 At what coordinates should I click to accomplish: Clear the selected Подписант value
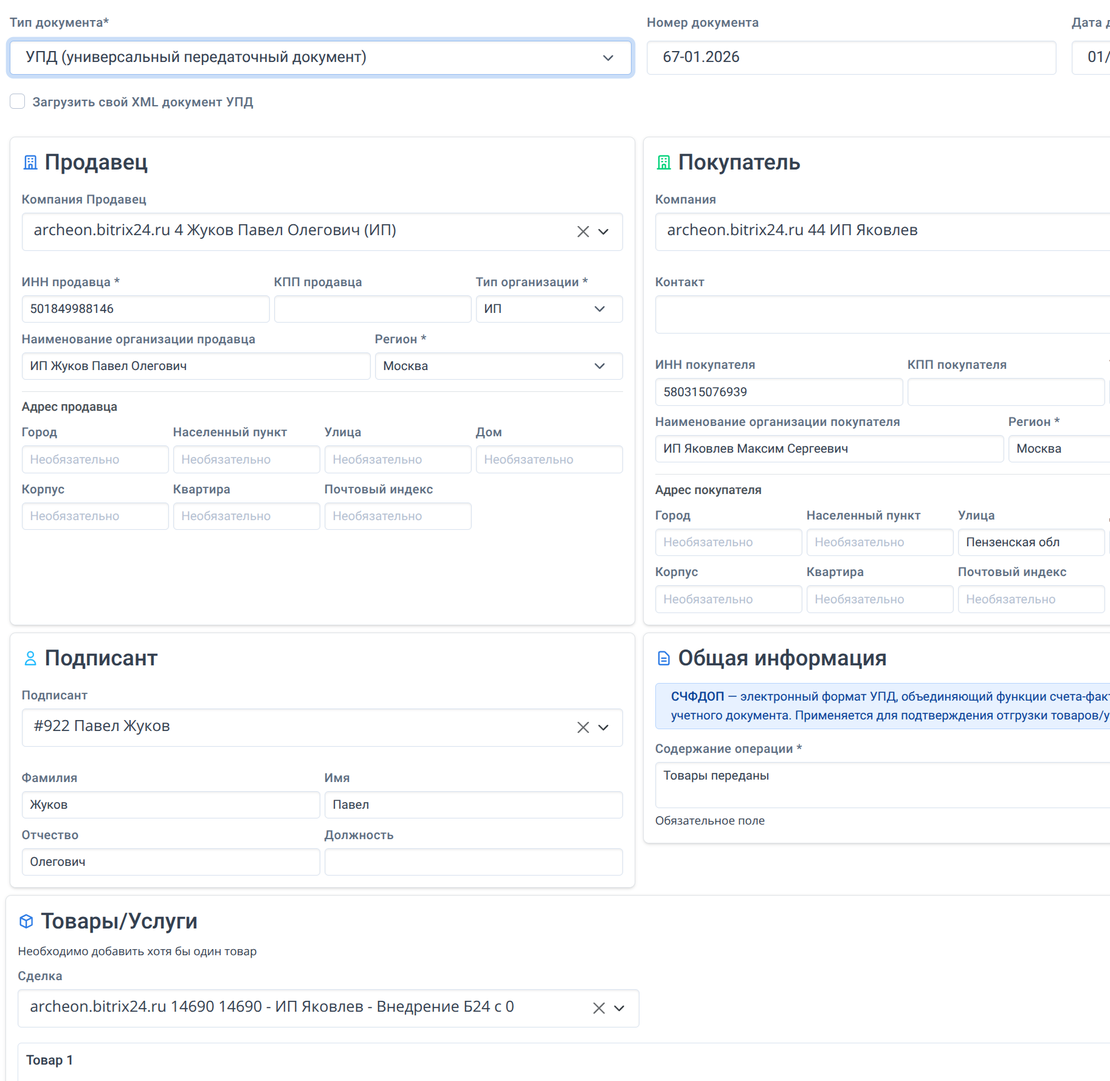coord(583,727)
